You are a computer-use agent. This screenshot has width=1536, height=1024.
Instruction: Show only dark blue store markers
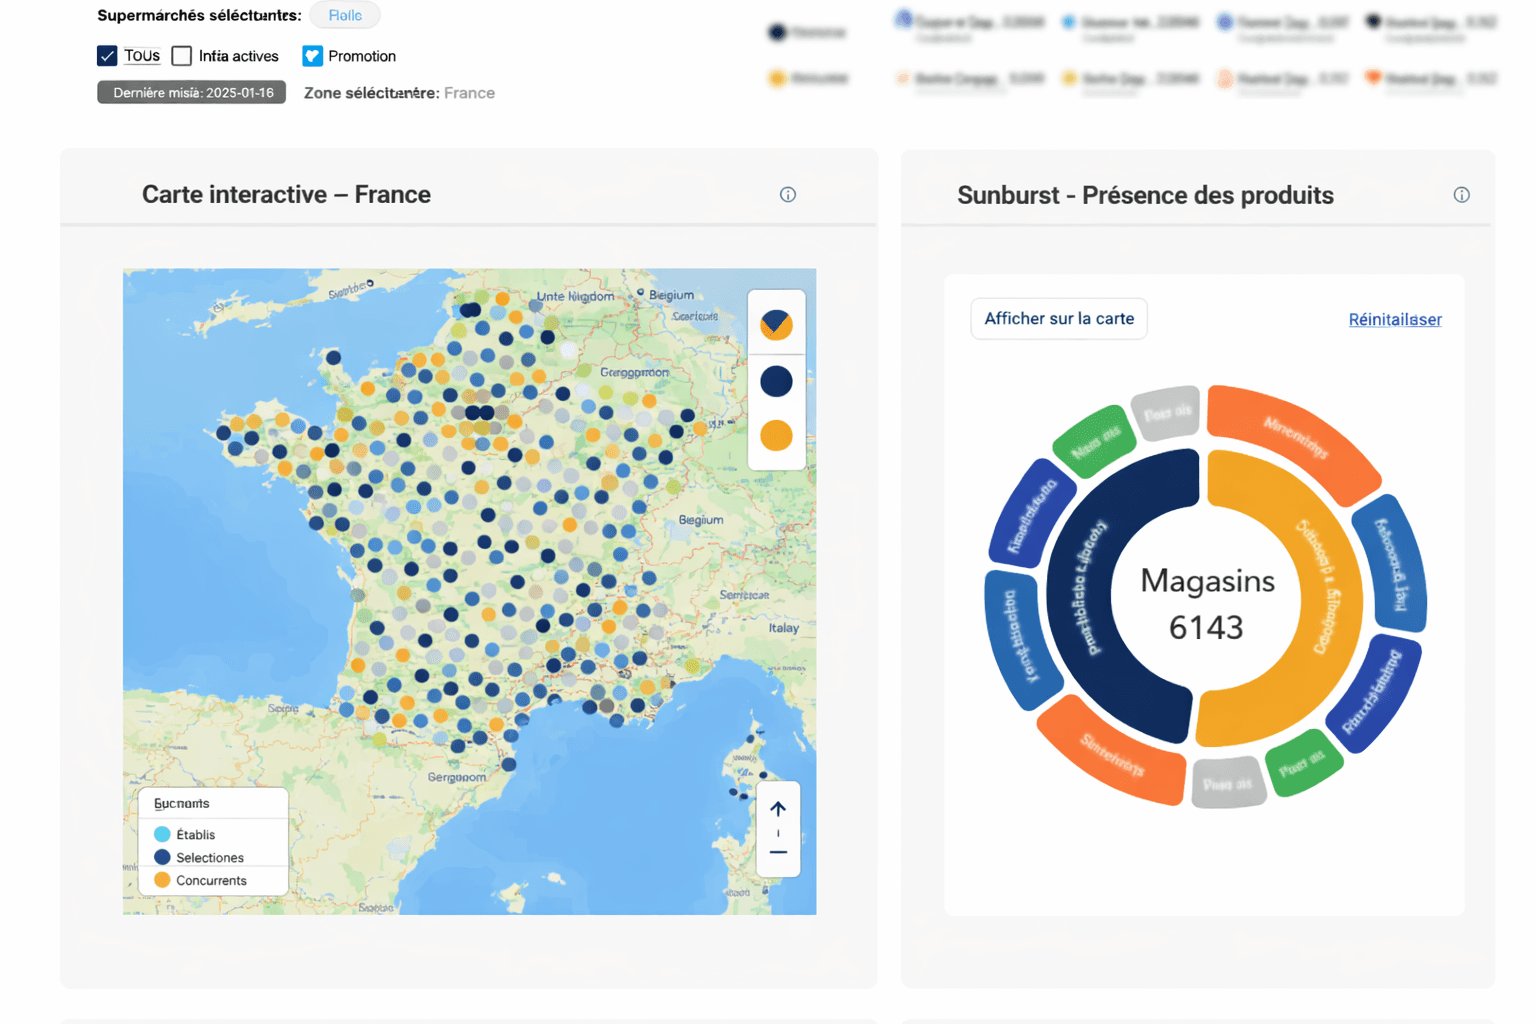pyautogui.click(x=777, y=381)
